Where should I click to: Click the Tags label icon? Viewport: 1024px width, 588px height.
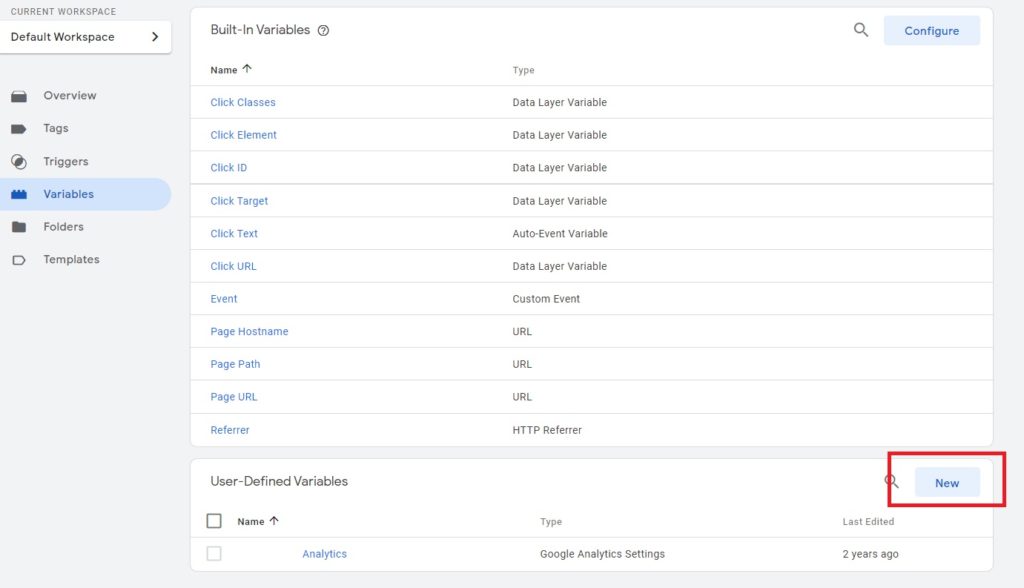19,129
